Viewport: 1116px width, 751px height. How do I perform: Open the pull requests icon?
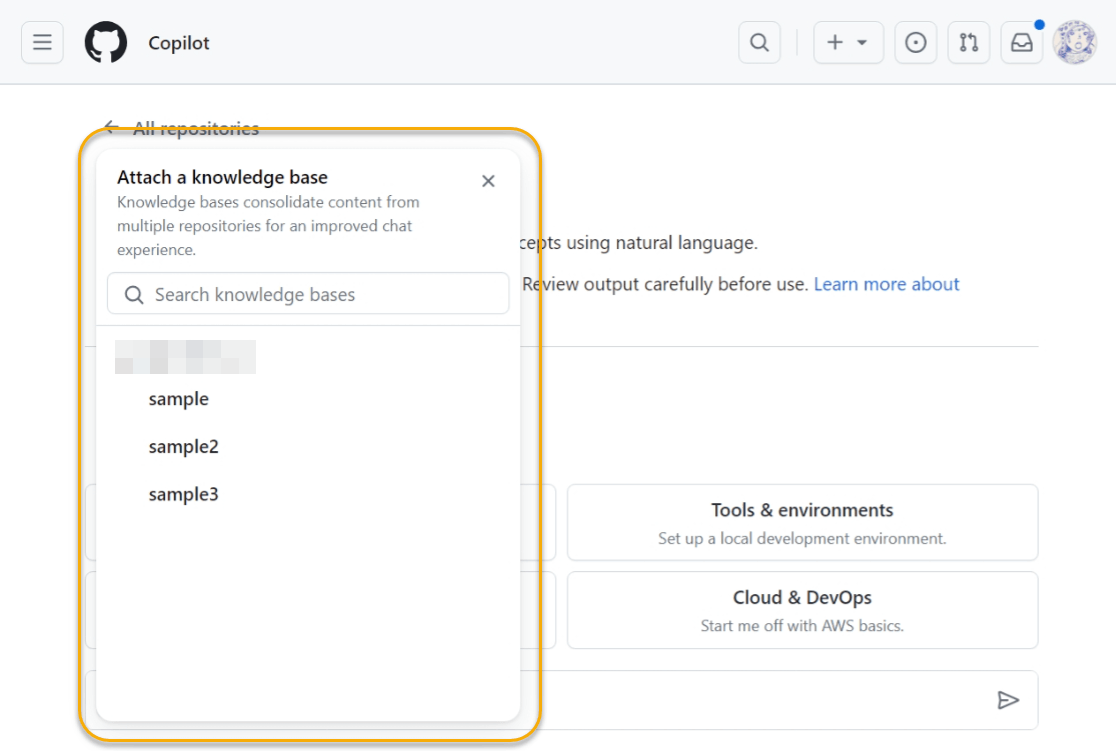click(x=968, y=42)
